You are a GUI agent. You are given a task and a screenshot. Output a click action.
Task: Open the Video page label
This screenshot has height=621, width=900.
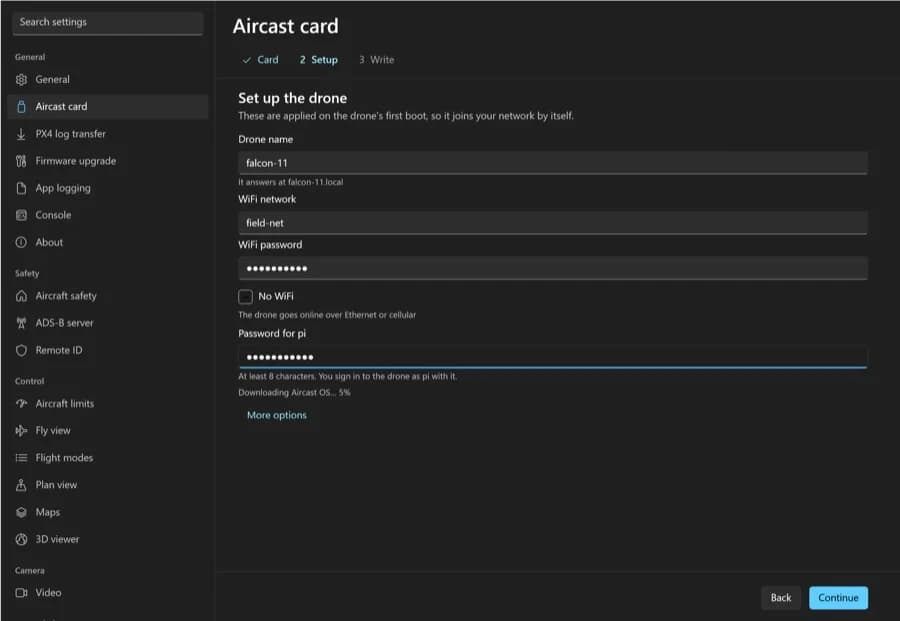[x=48, y=592]
